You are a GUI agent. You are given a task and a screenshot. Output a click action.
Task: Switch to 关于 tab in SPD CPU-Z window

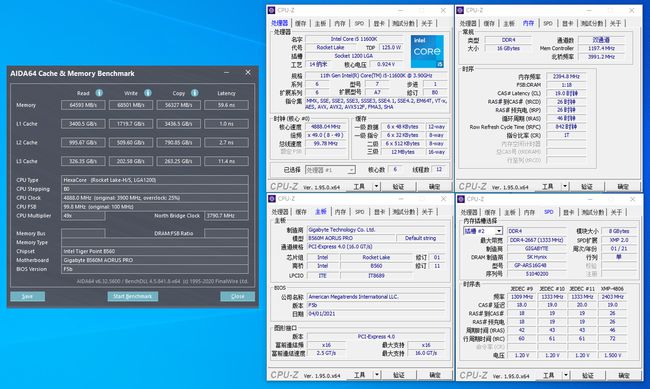616,212
